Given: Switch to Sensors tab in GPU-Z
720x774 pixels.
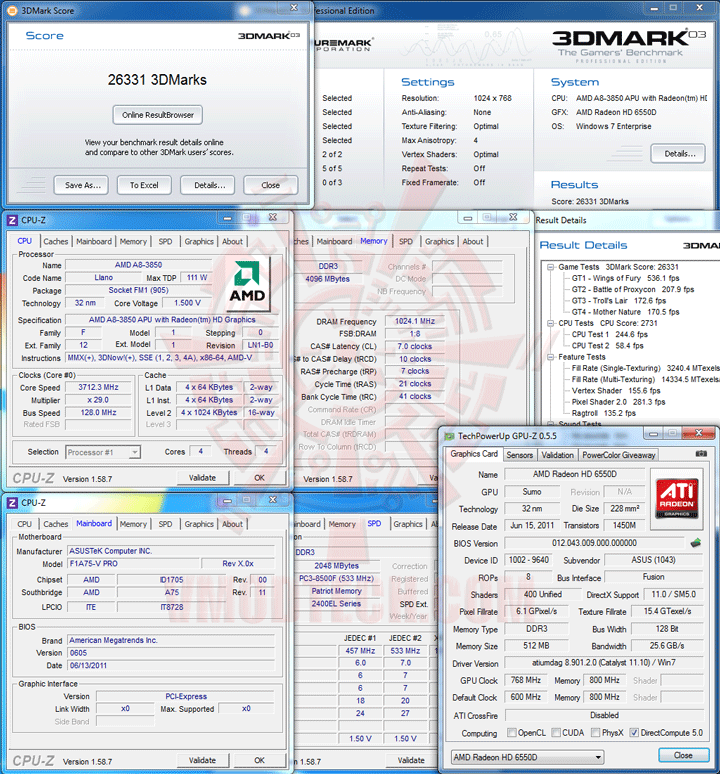Looking at the screenshot, I should [x=520, y=455].
